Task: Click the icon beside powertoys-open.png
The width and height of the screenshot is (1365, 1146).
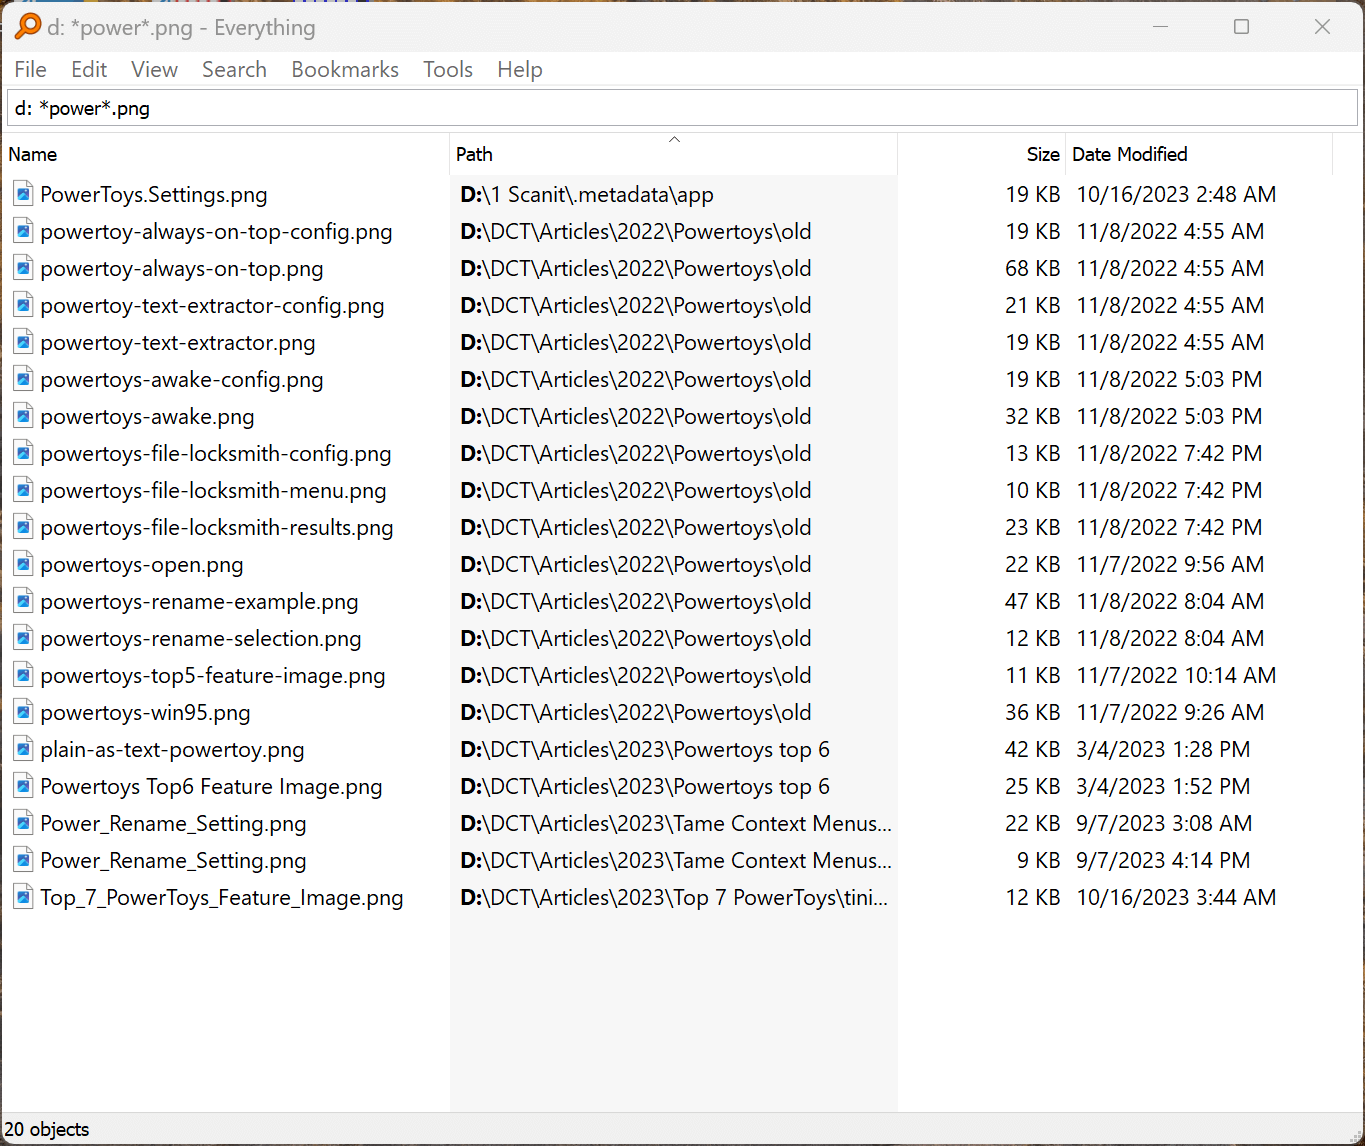Action: 23,564
